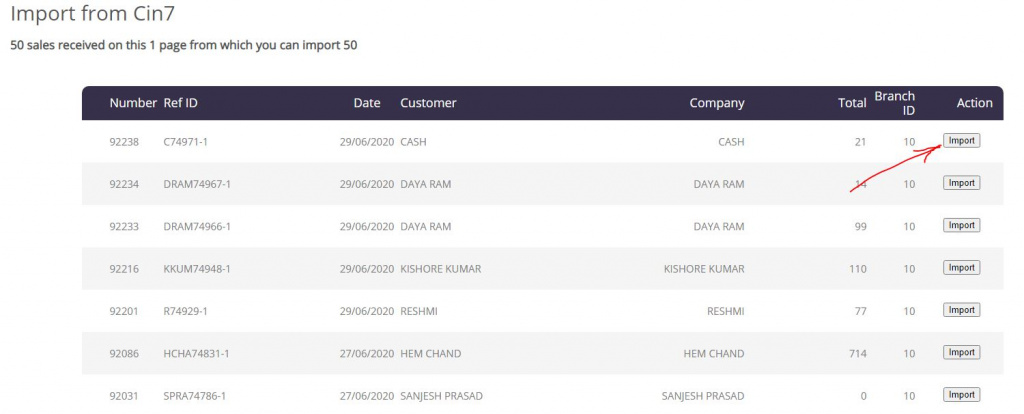Click the Ref ID column header
Image resolution: width=1024 pixels, height=414 pixels.
[180, 103]
